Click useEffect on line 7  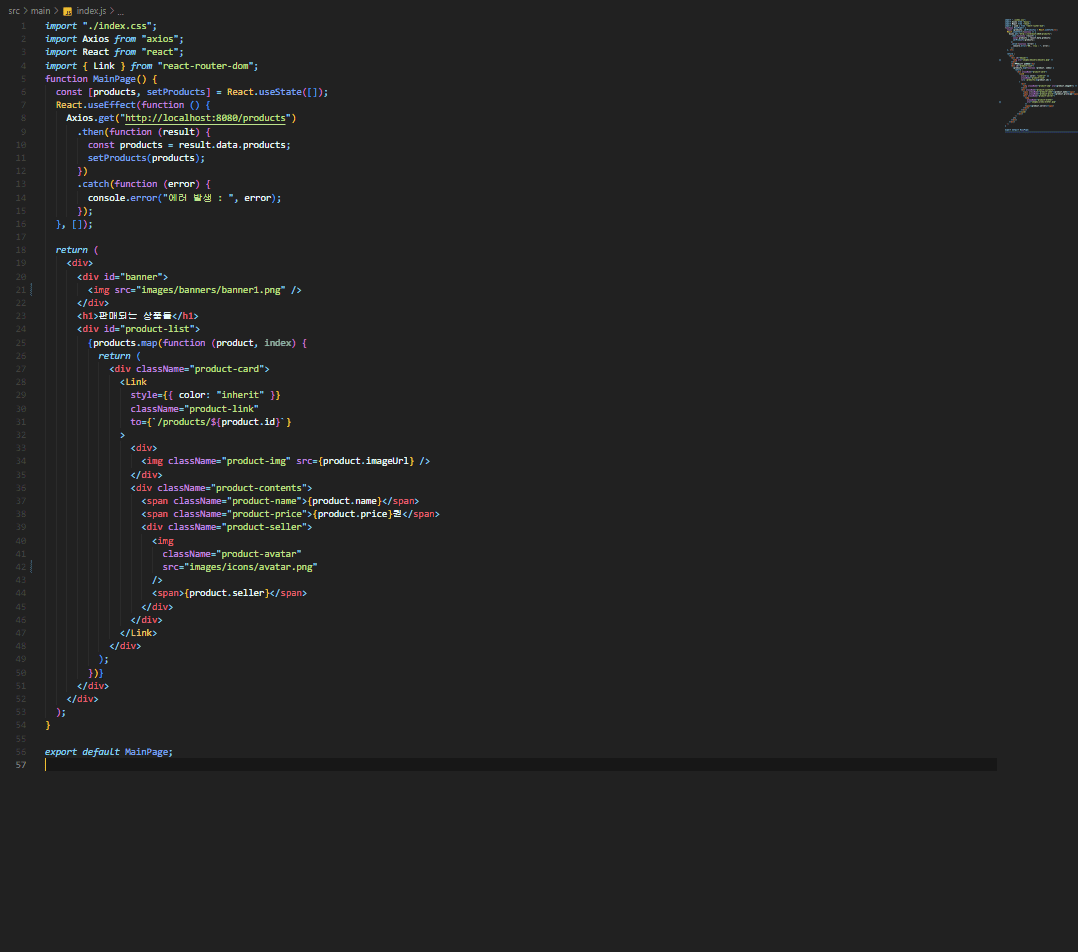(111, 105)
